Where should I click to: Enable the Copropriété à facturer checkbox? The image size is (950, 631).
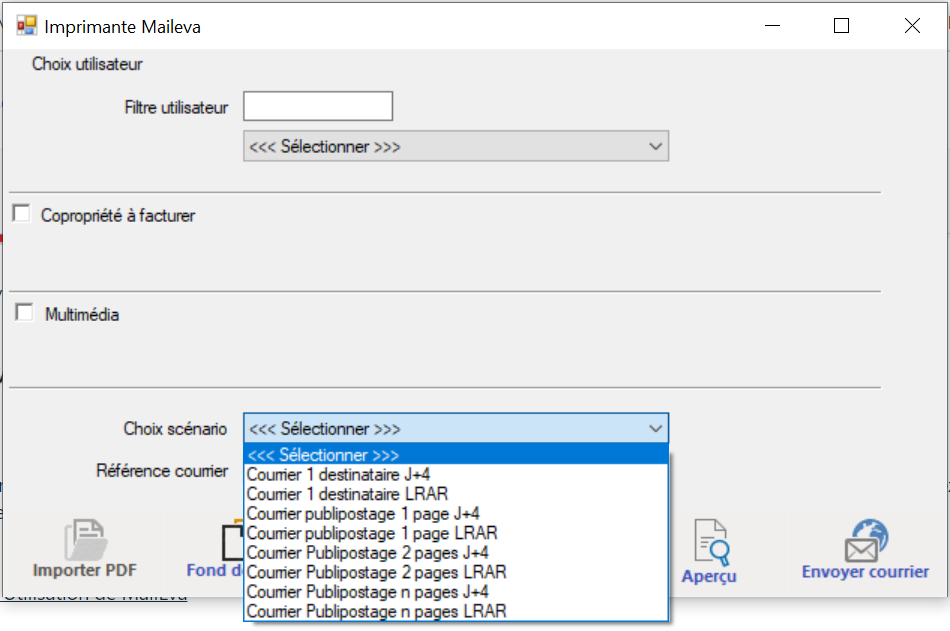click(x=22, y=213)
